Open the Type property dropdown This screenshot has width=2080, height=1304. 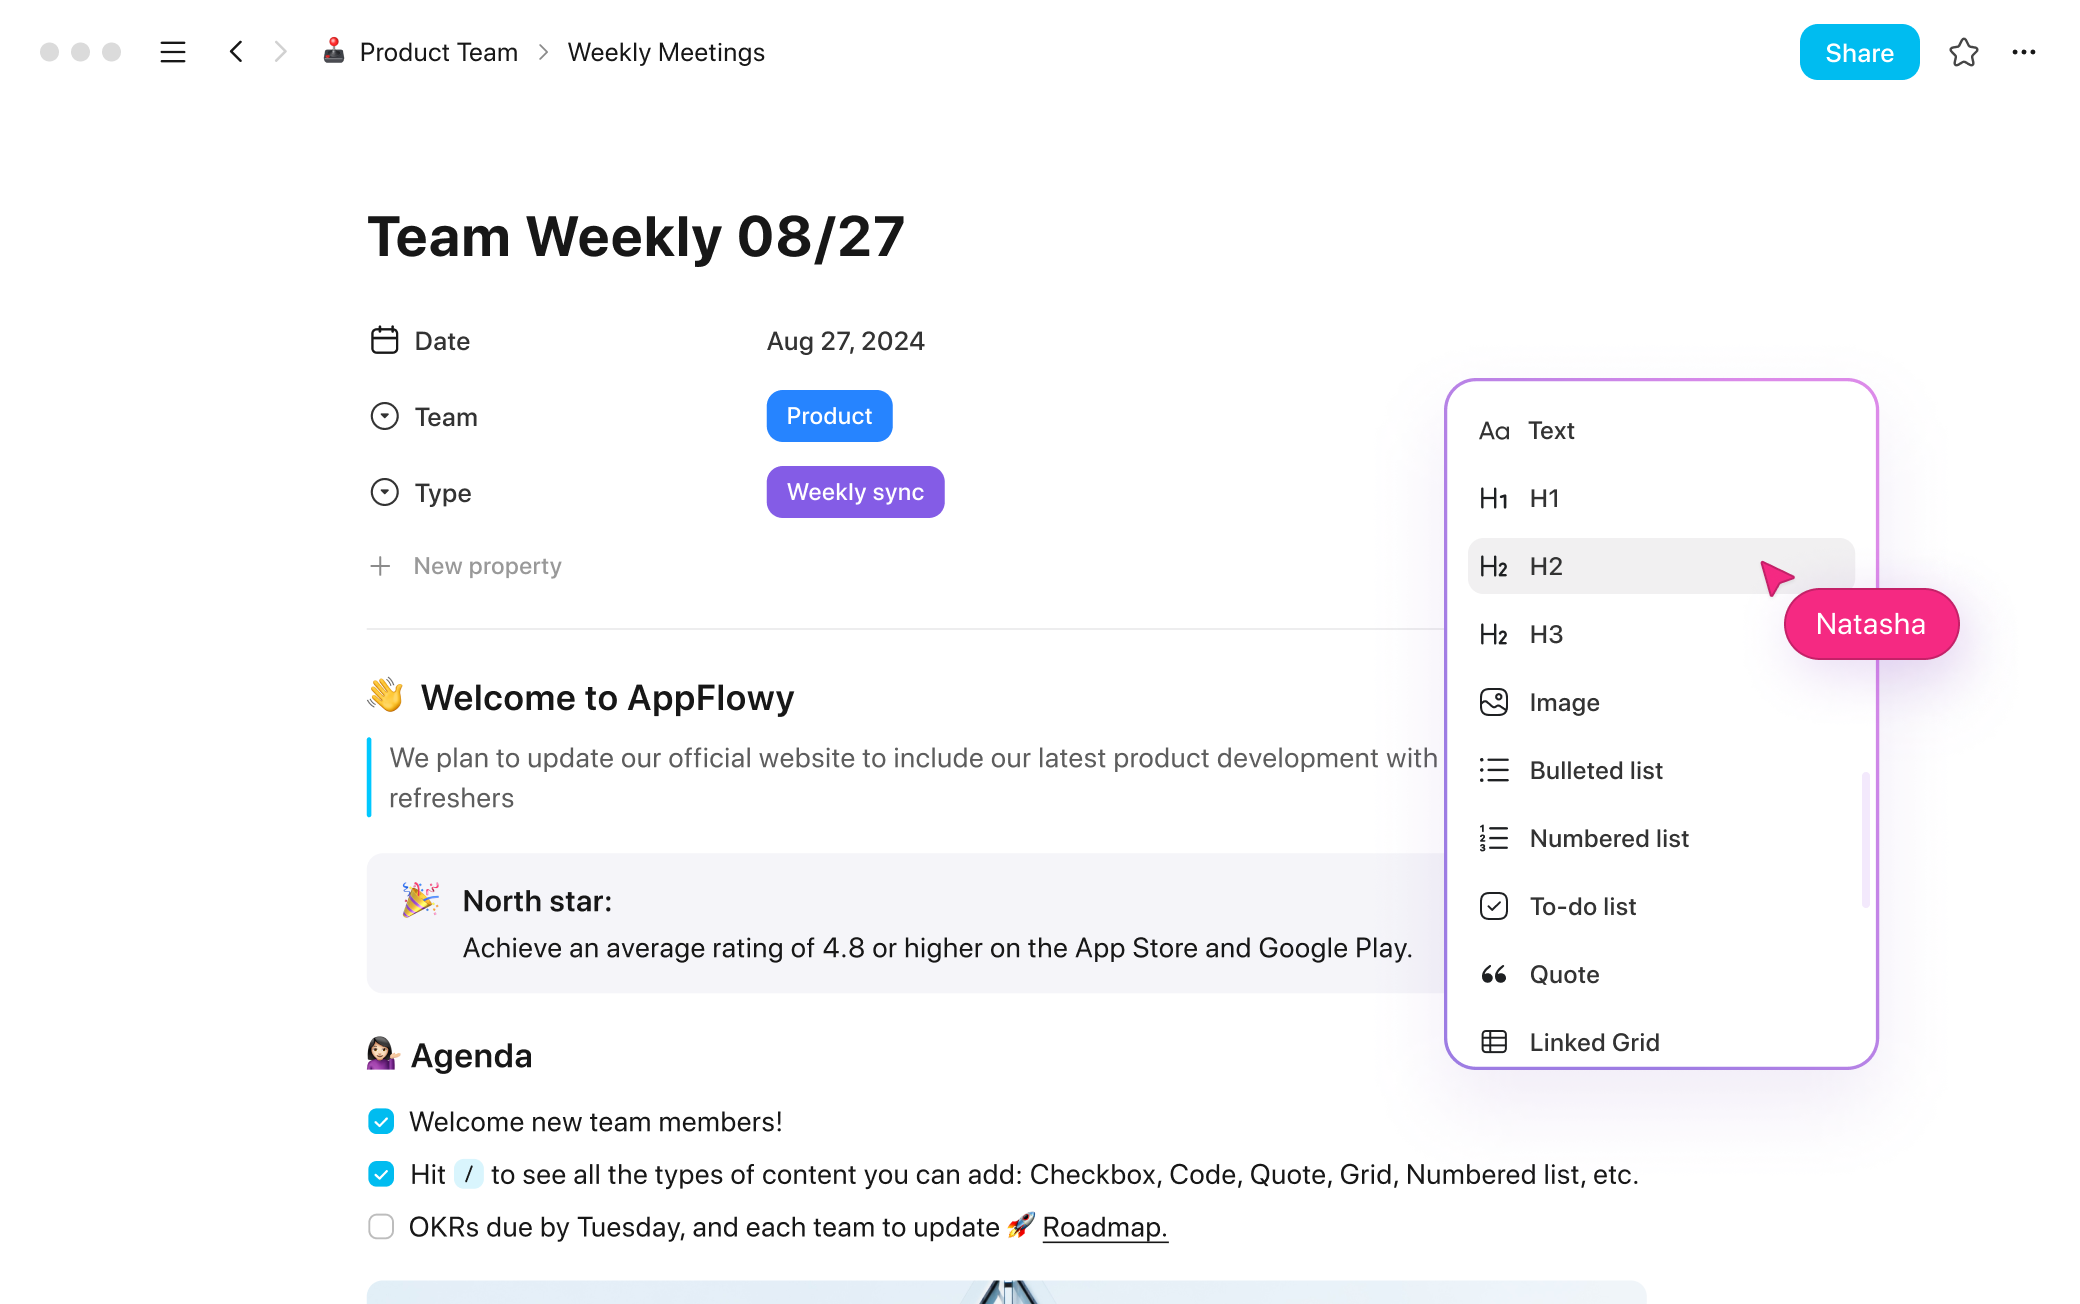(x=855, y=491)
